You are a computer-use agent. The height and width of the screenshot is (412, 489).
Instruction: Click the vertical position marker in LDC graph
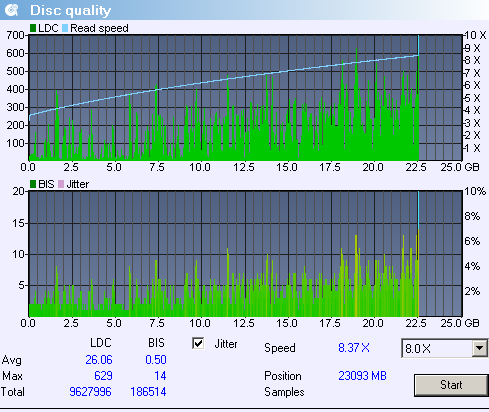(x=418, y=98)
